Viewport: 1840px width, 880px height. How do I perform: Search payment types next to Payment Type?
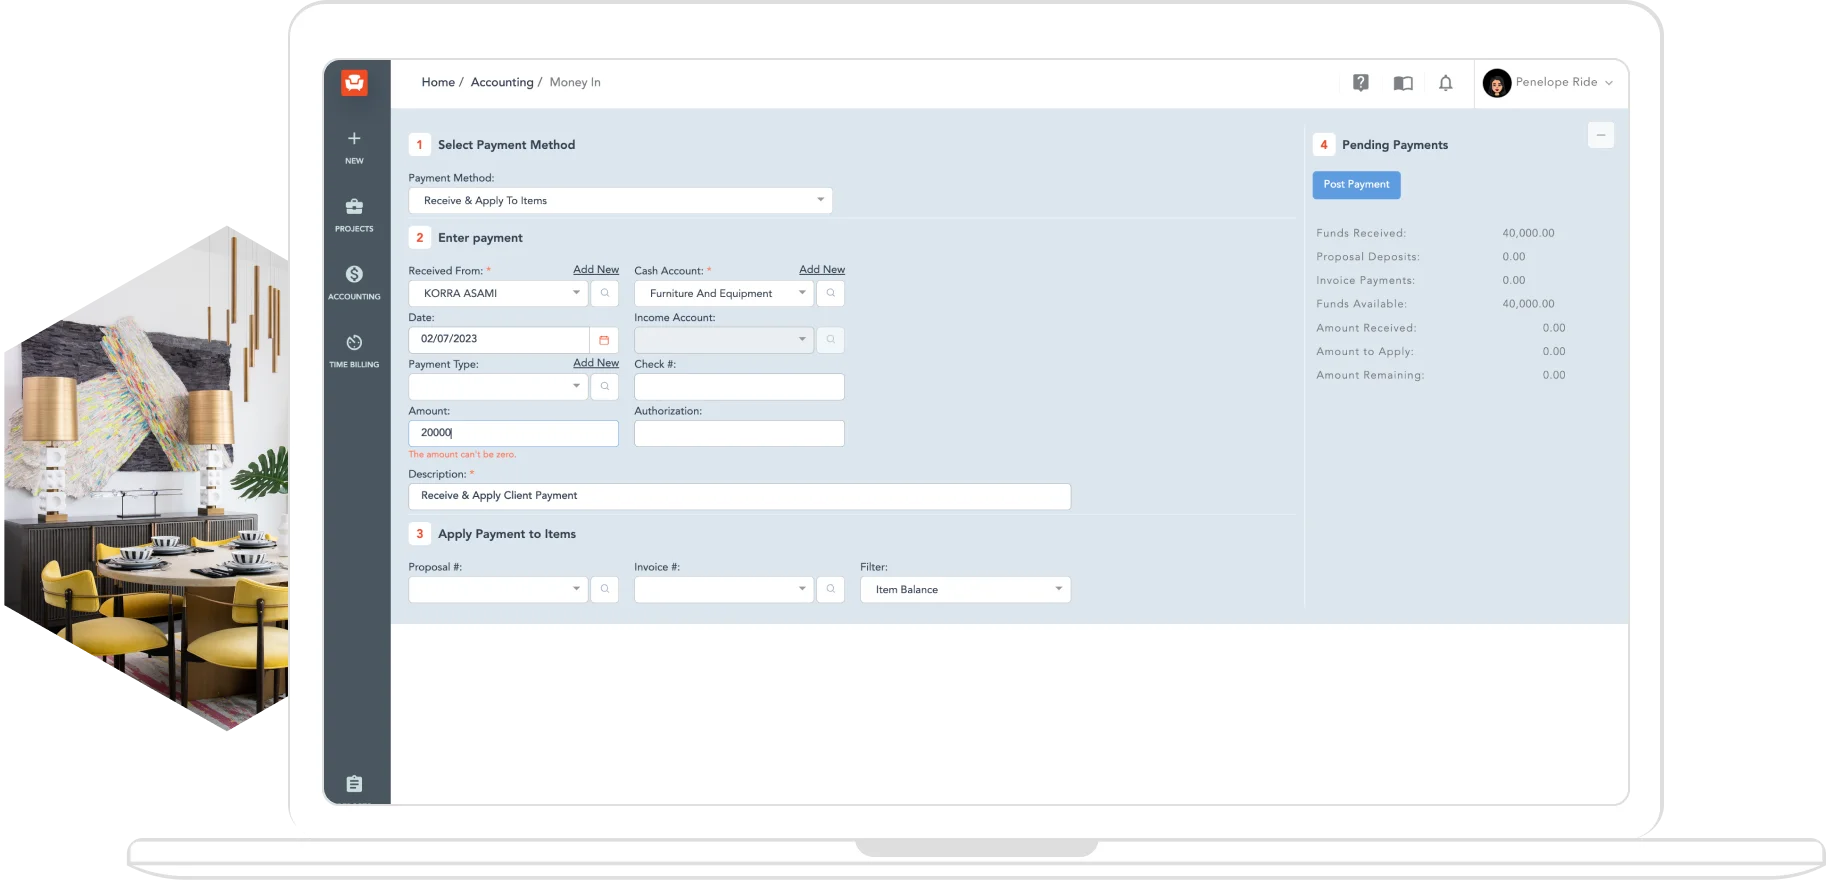[x=605, y=387]
